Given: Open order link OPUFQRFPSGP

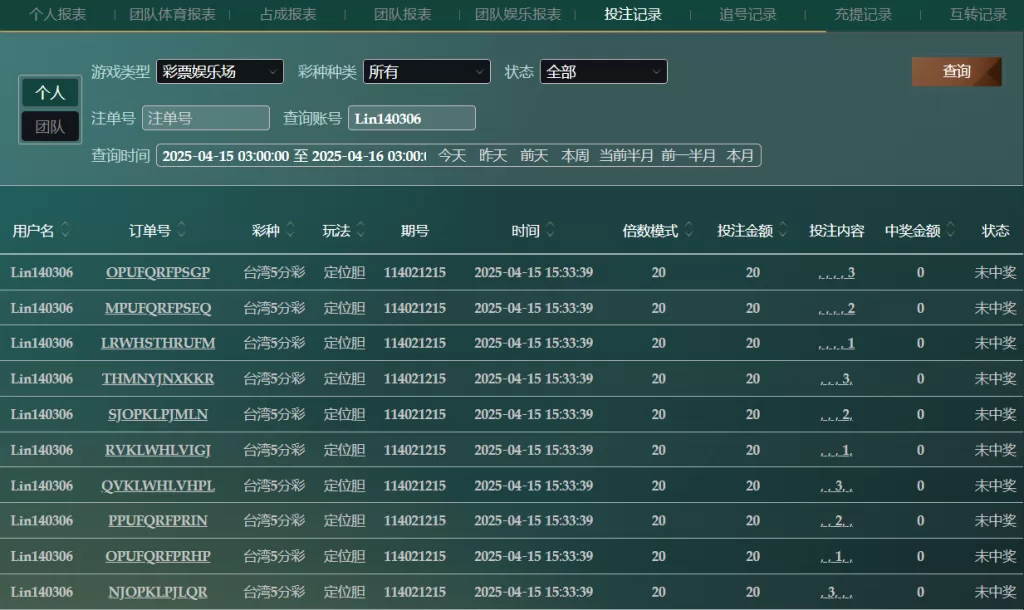Looking at the screenshot, I should pyautogui.click(x=158, y=273).
